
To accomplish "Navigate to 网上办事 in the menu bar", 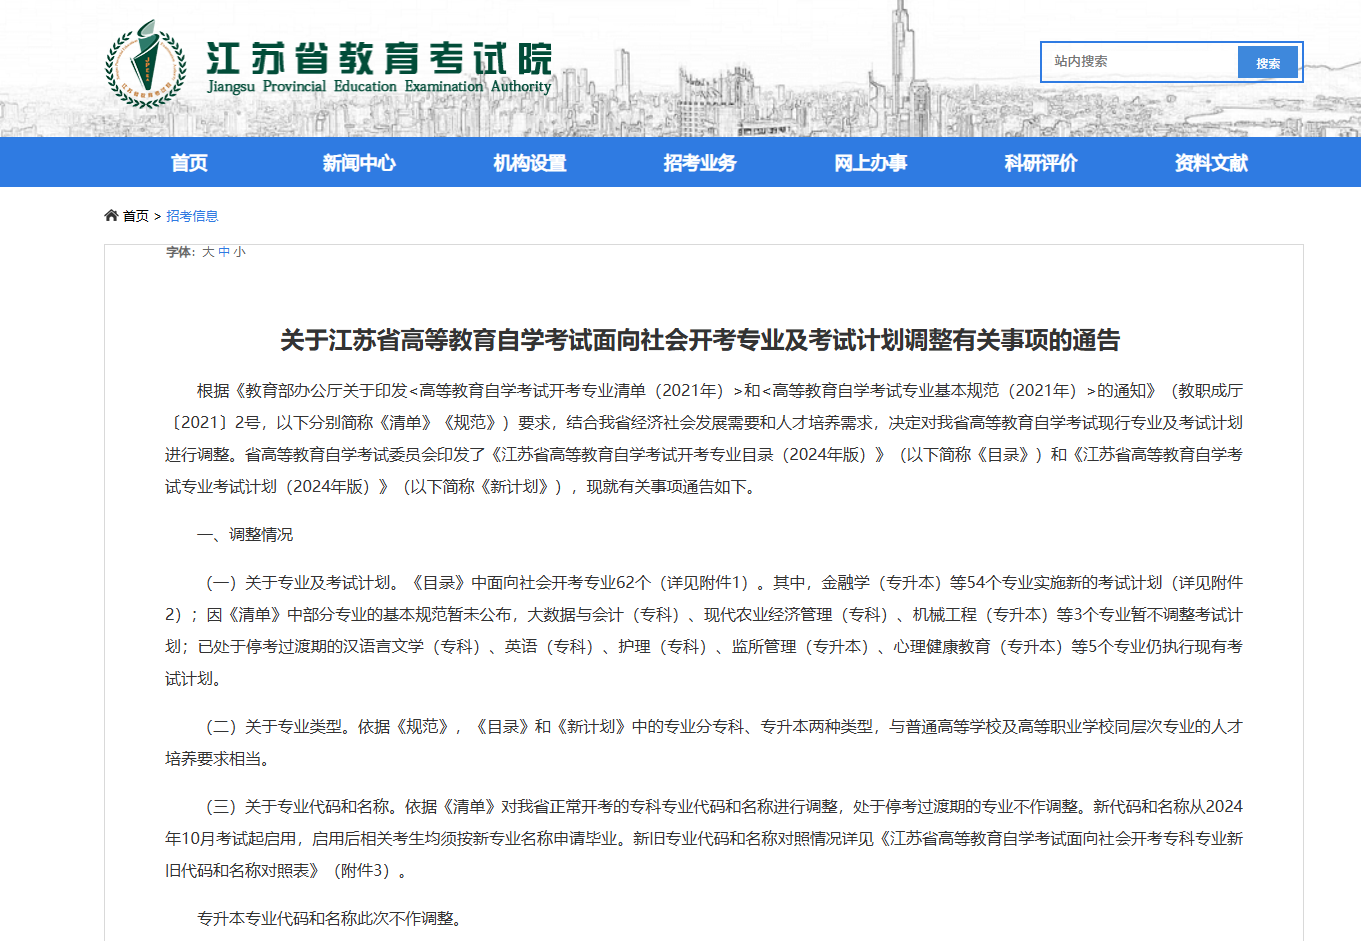I will click(871, 163).
